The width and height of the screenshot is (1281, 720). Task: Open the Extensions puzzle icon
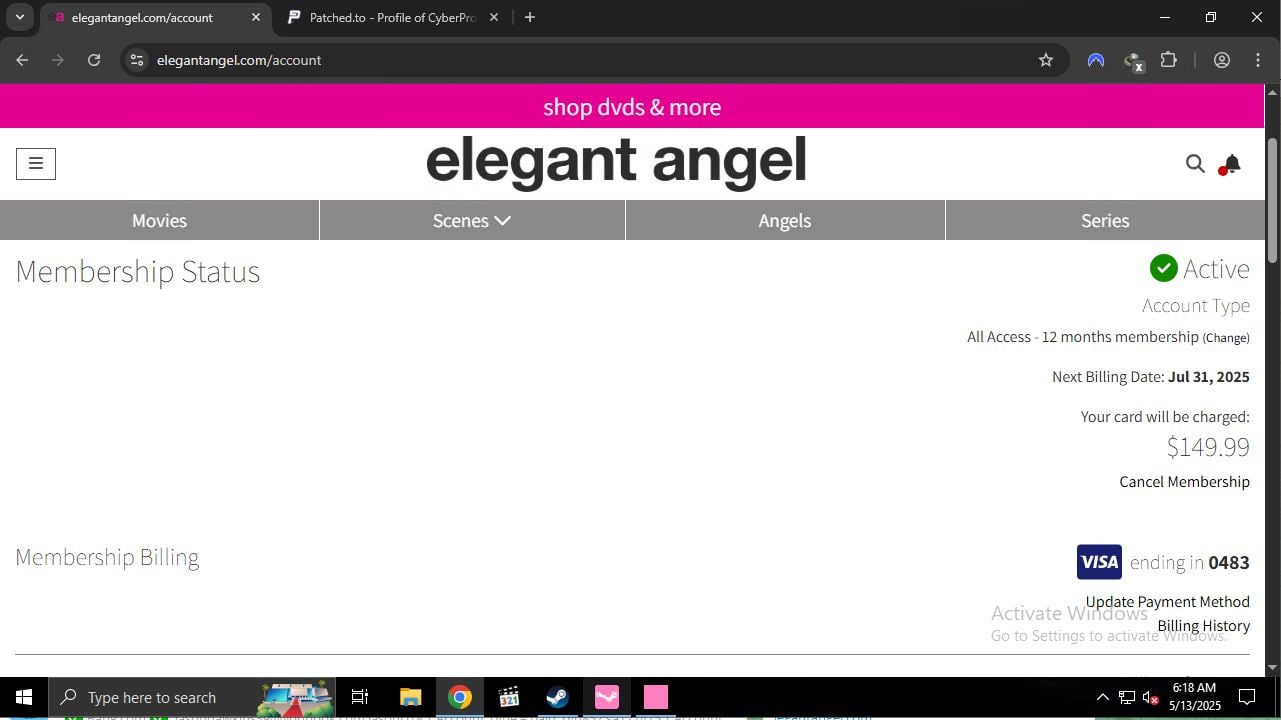1168,60
